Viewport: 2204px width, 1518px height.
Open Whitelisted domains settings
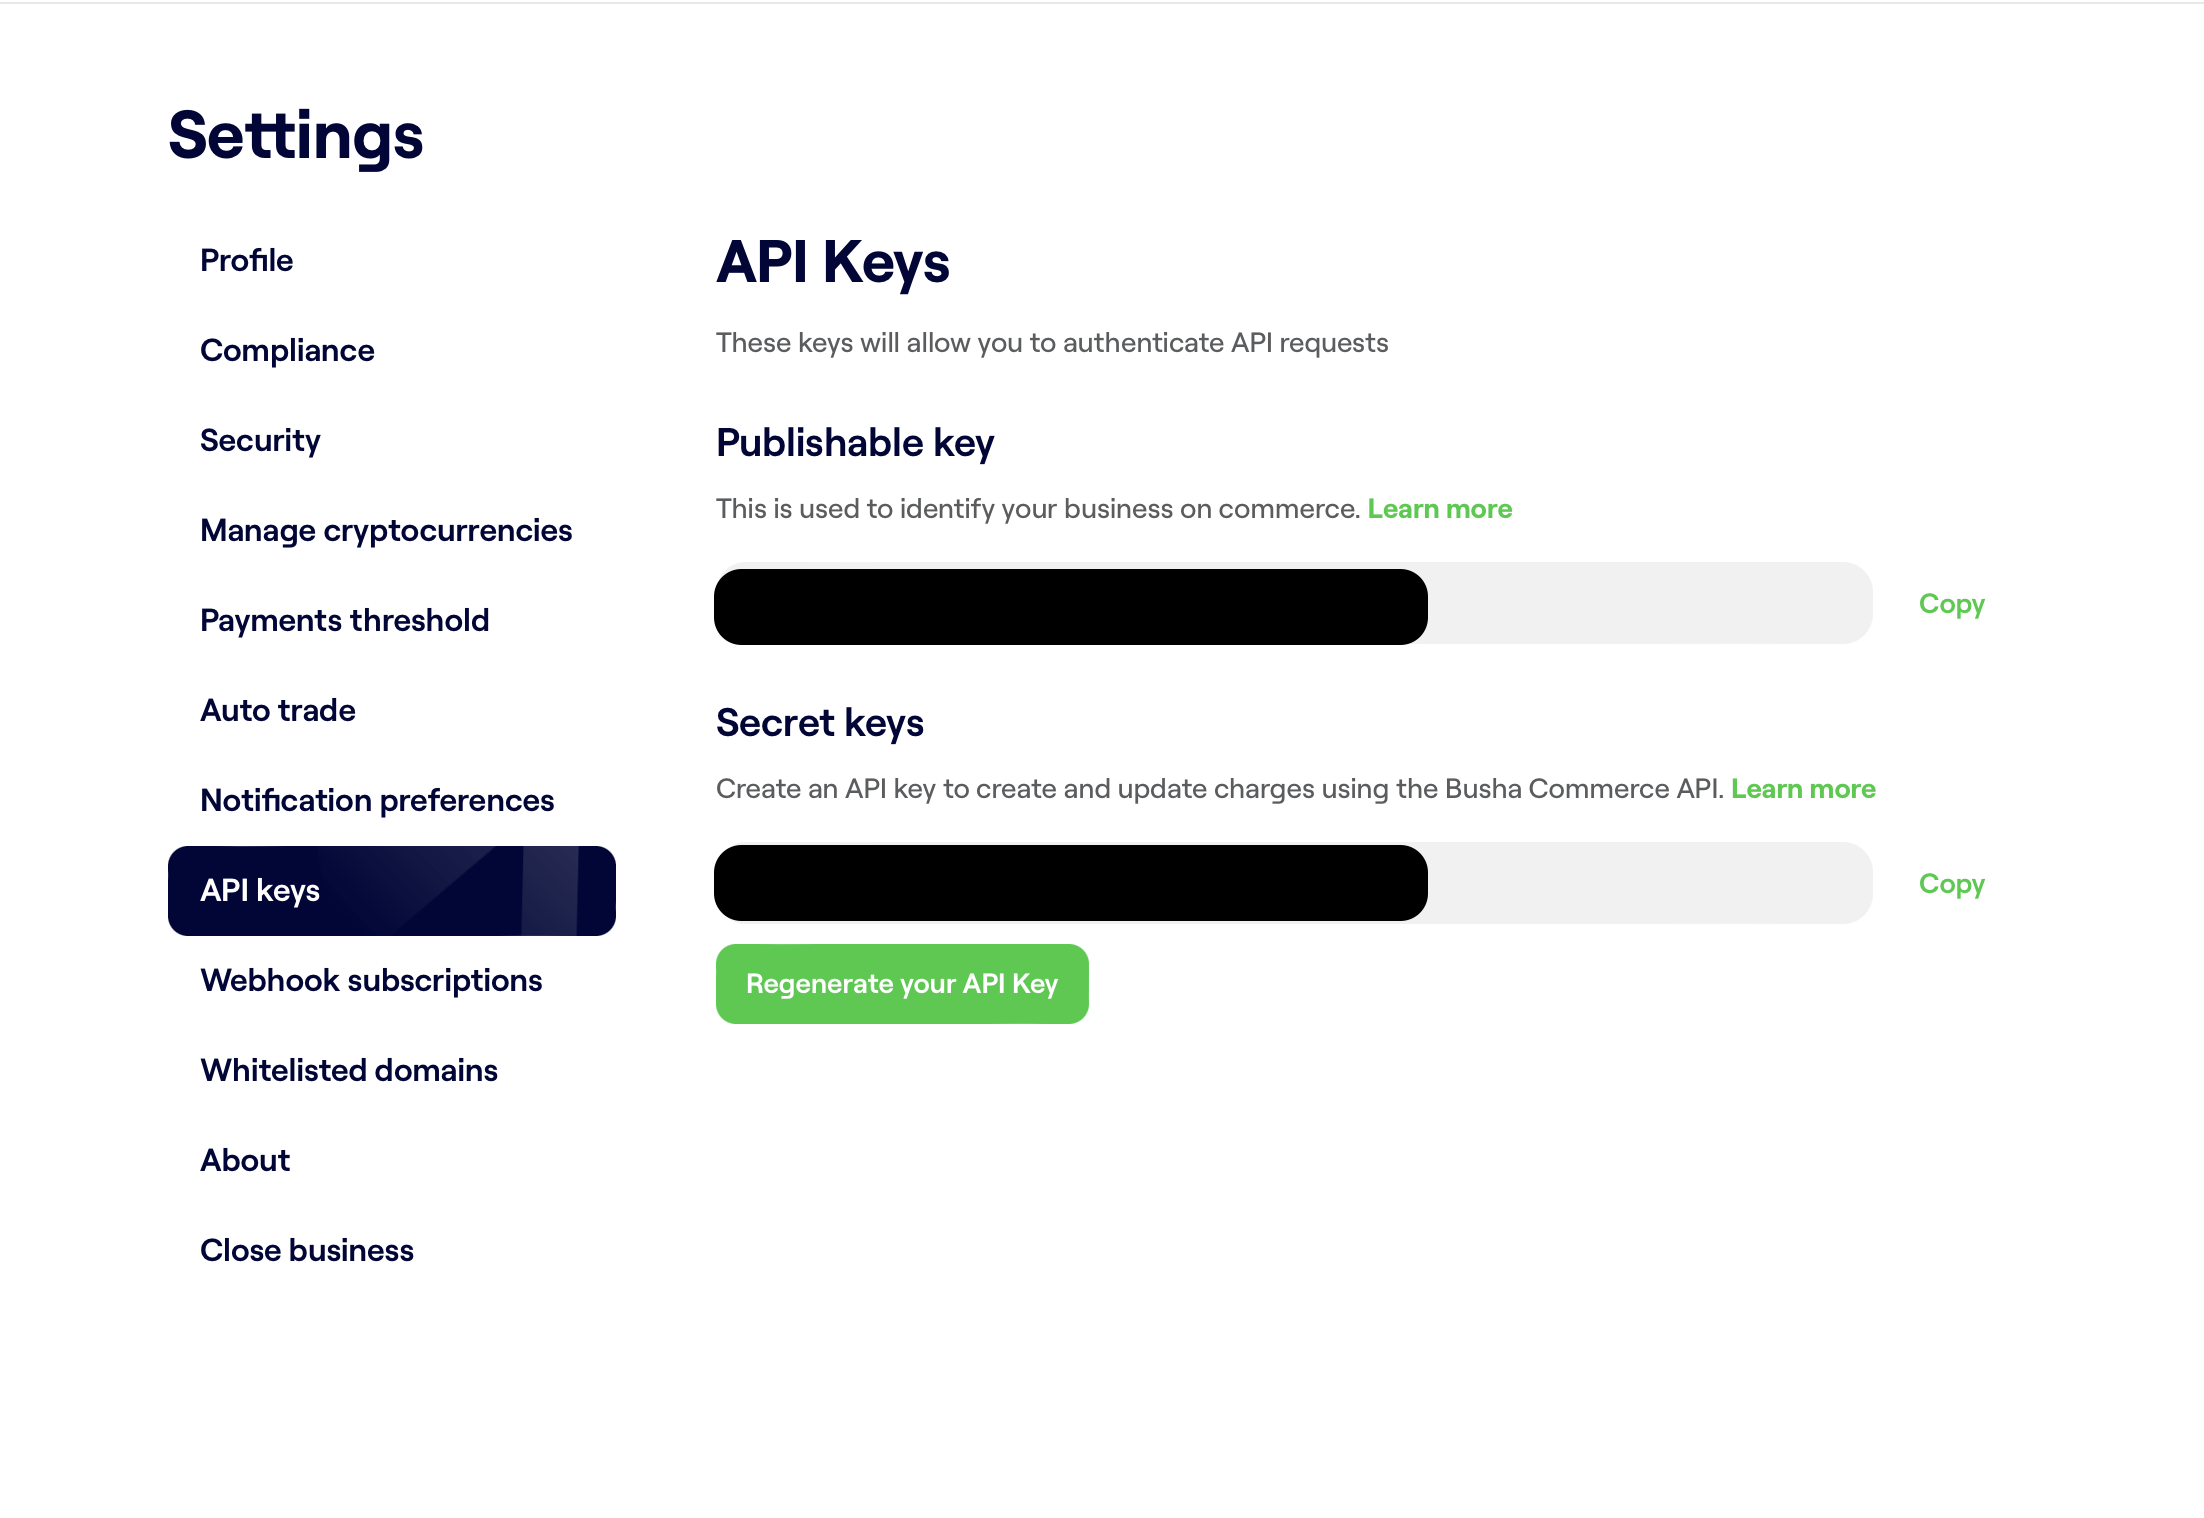click(349, 1070)
